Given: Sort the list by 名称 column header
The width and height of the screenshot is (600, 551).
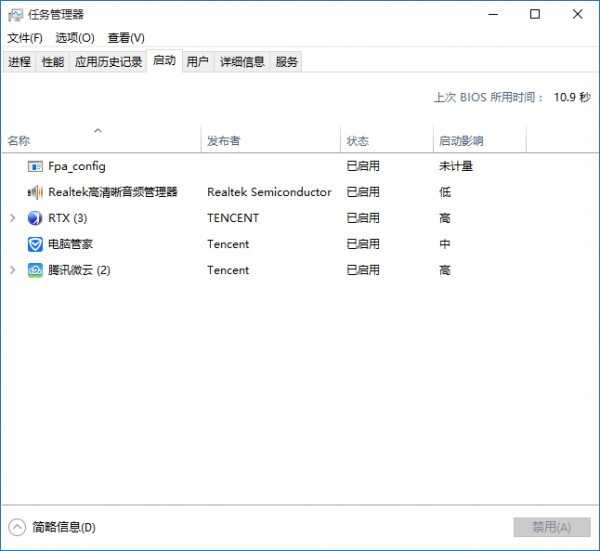Looking at the screenshot, I should click(x=19, y=141).
